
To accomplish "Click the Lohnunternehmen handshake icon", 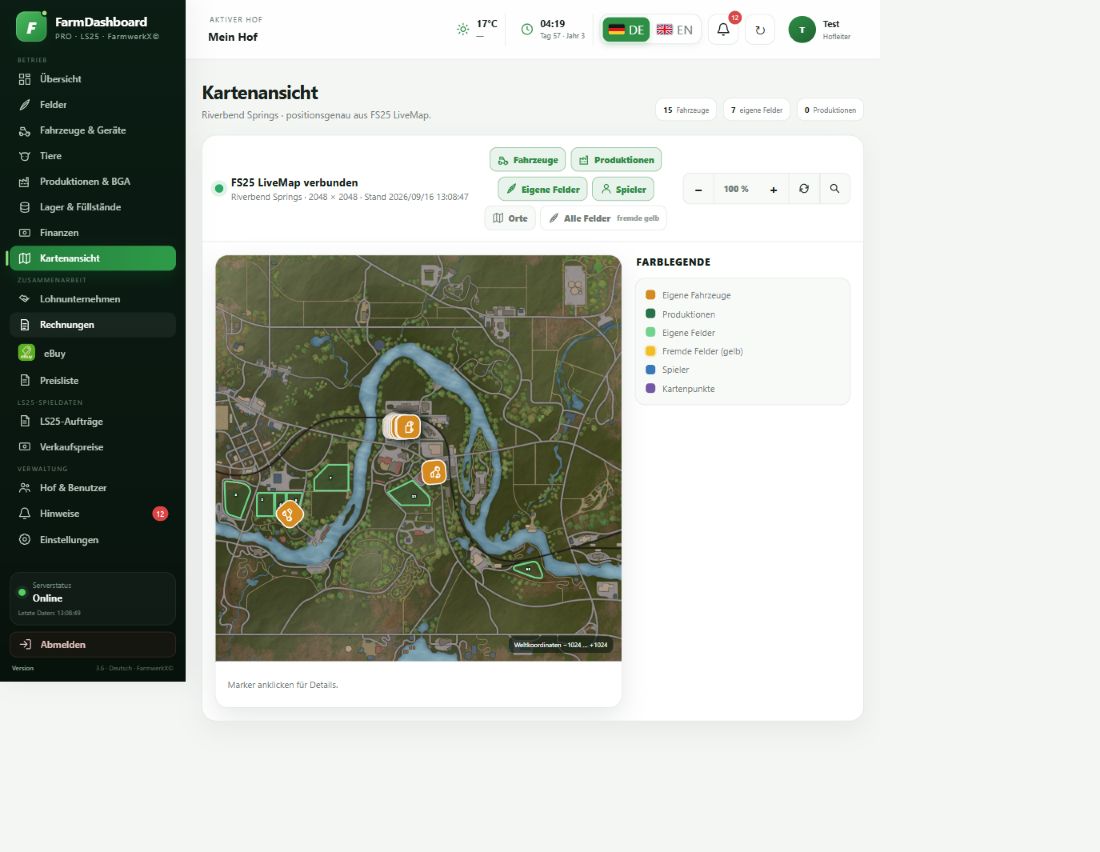I will point(25,299).
